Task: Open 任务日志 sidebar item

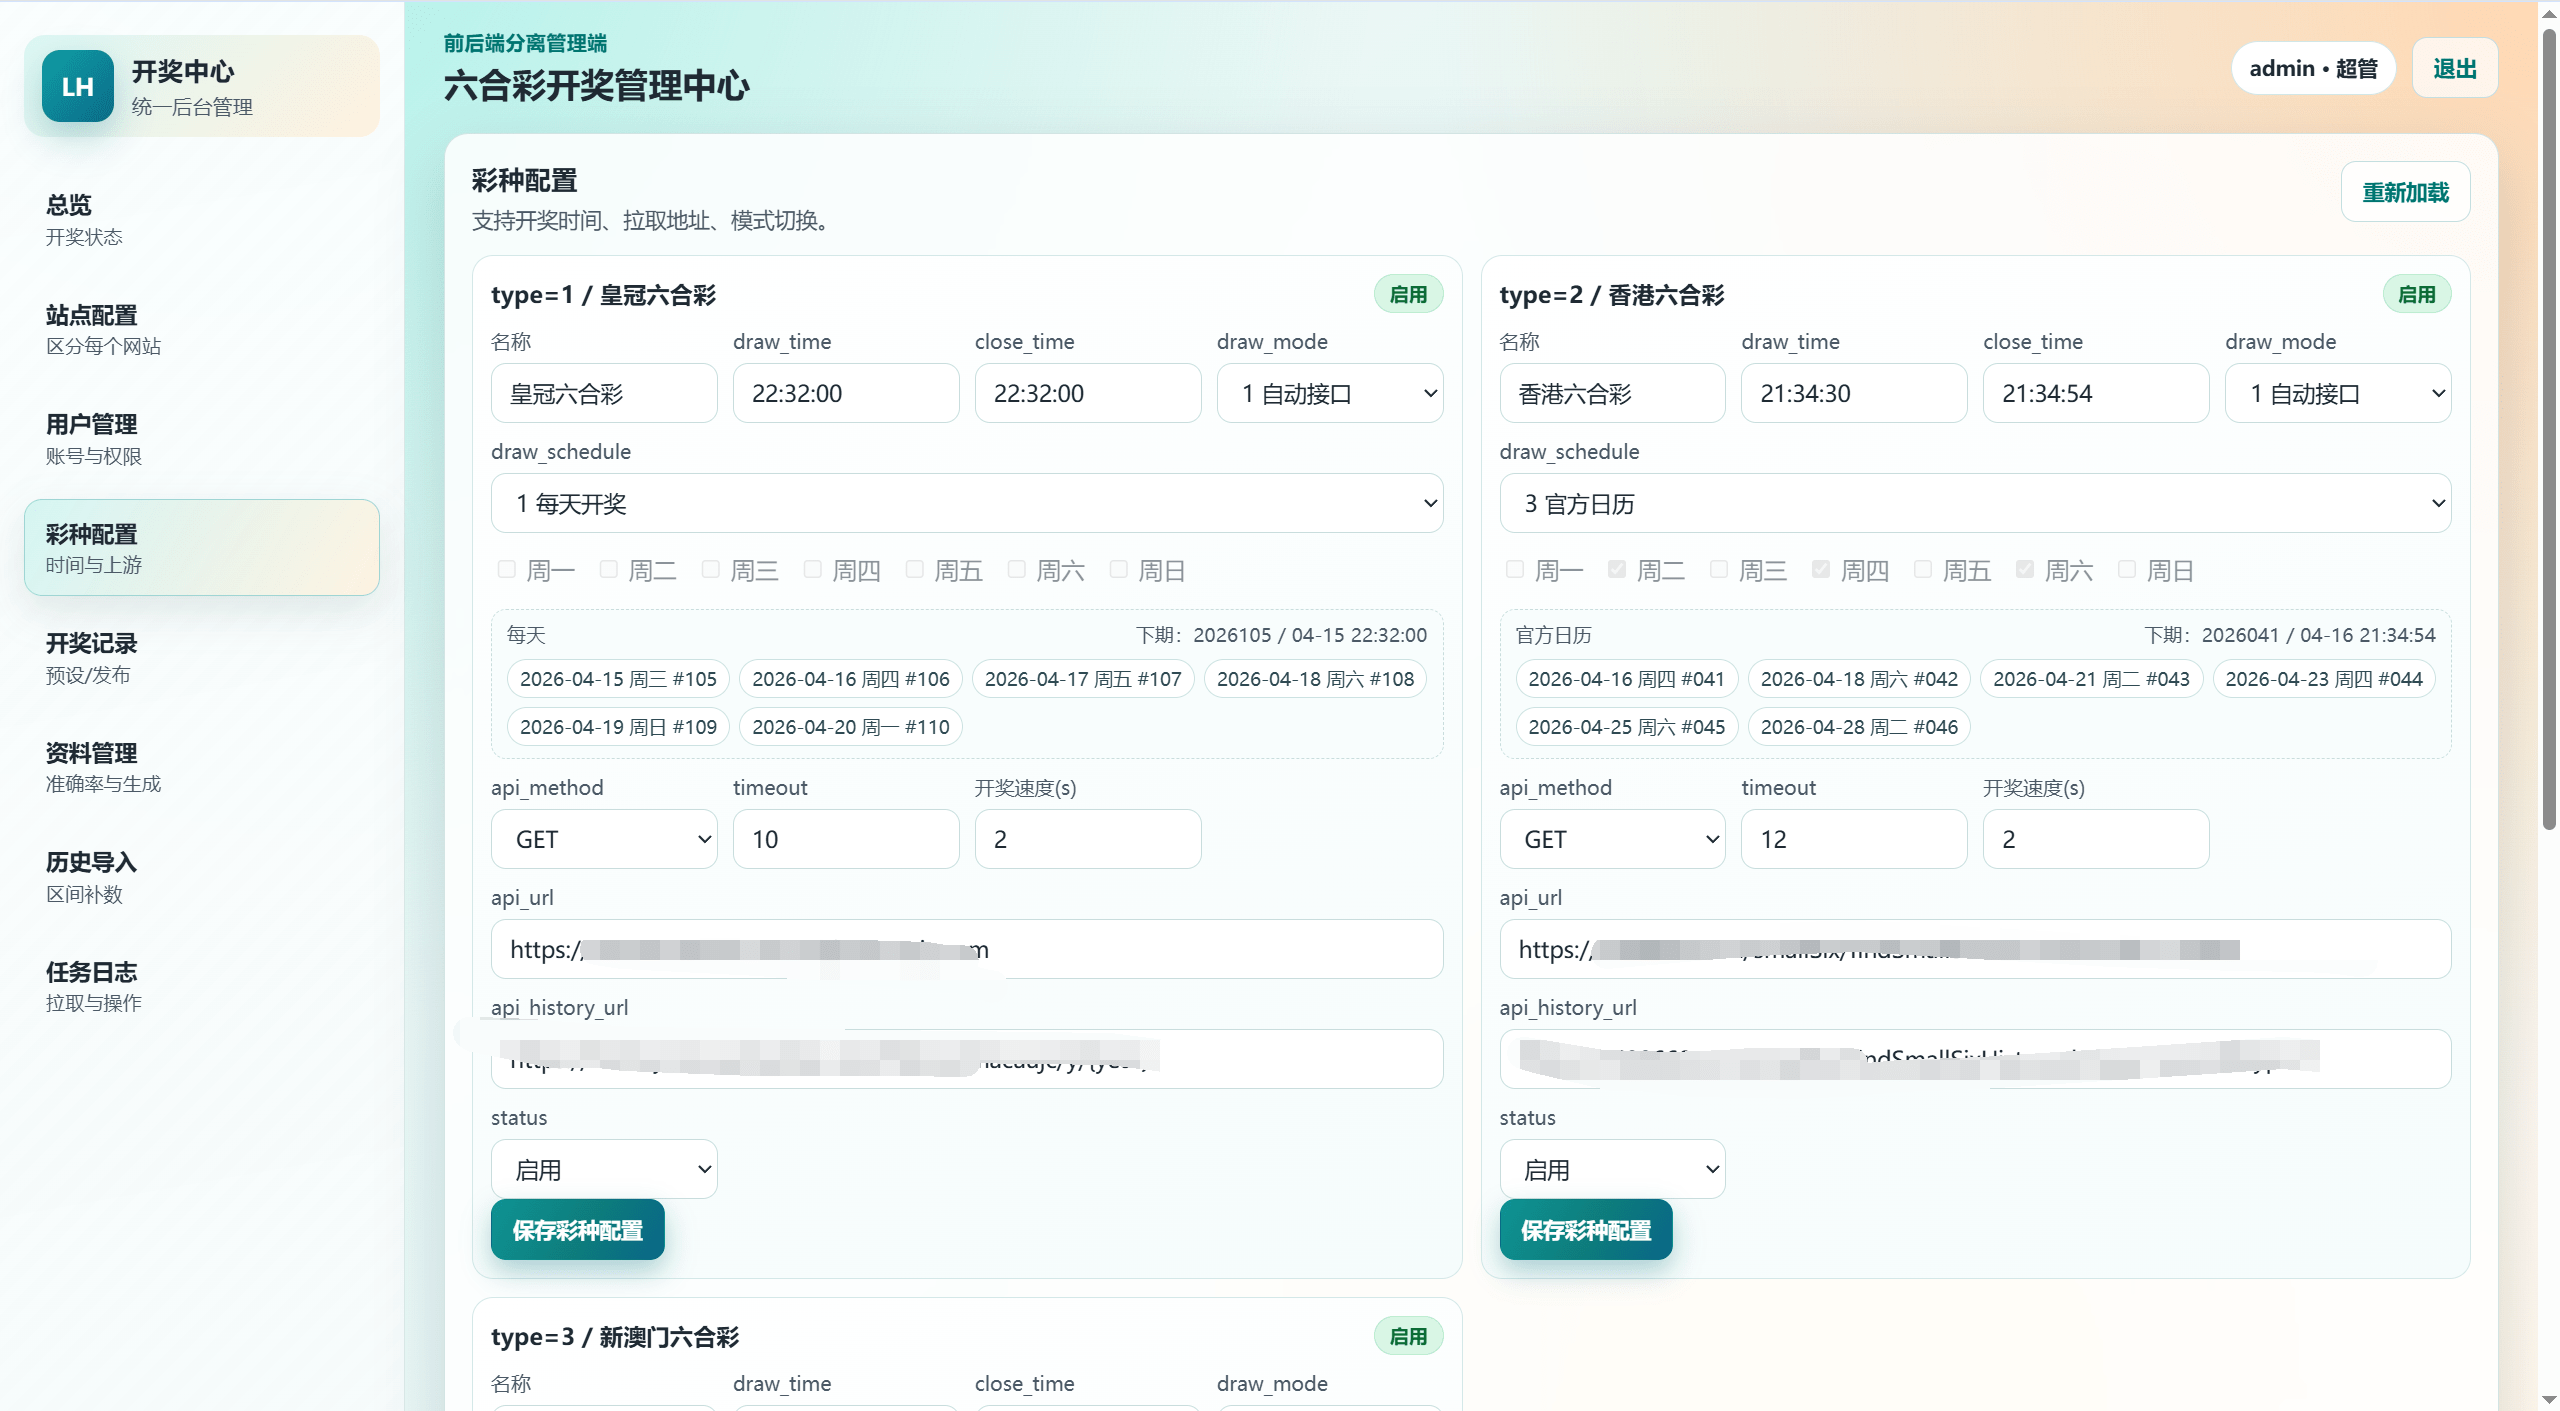Action: [201, 986]
